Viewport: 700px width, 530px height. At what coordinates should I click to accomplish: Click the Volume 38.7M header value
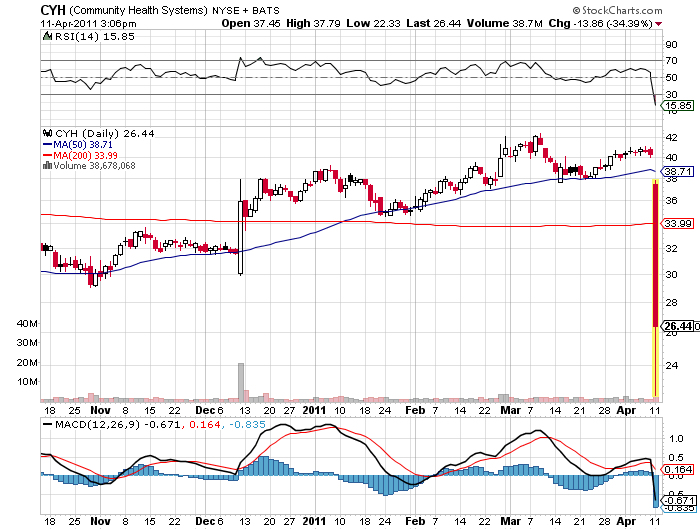(504, 23)
